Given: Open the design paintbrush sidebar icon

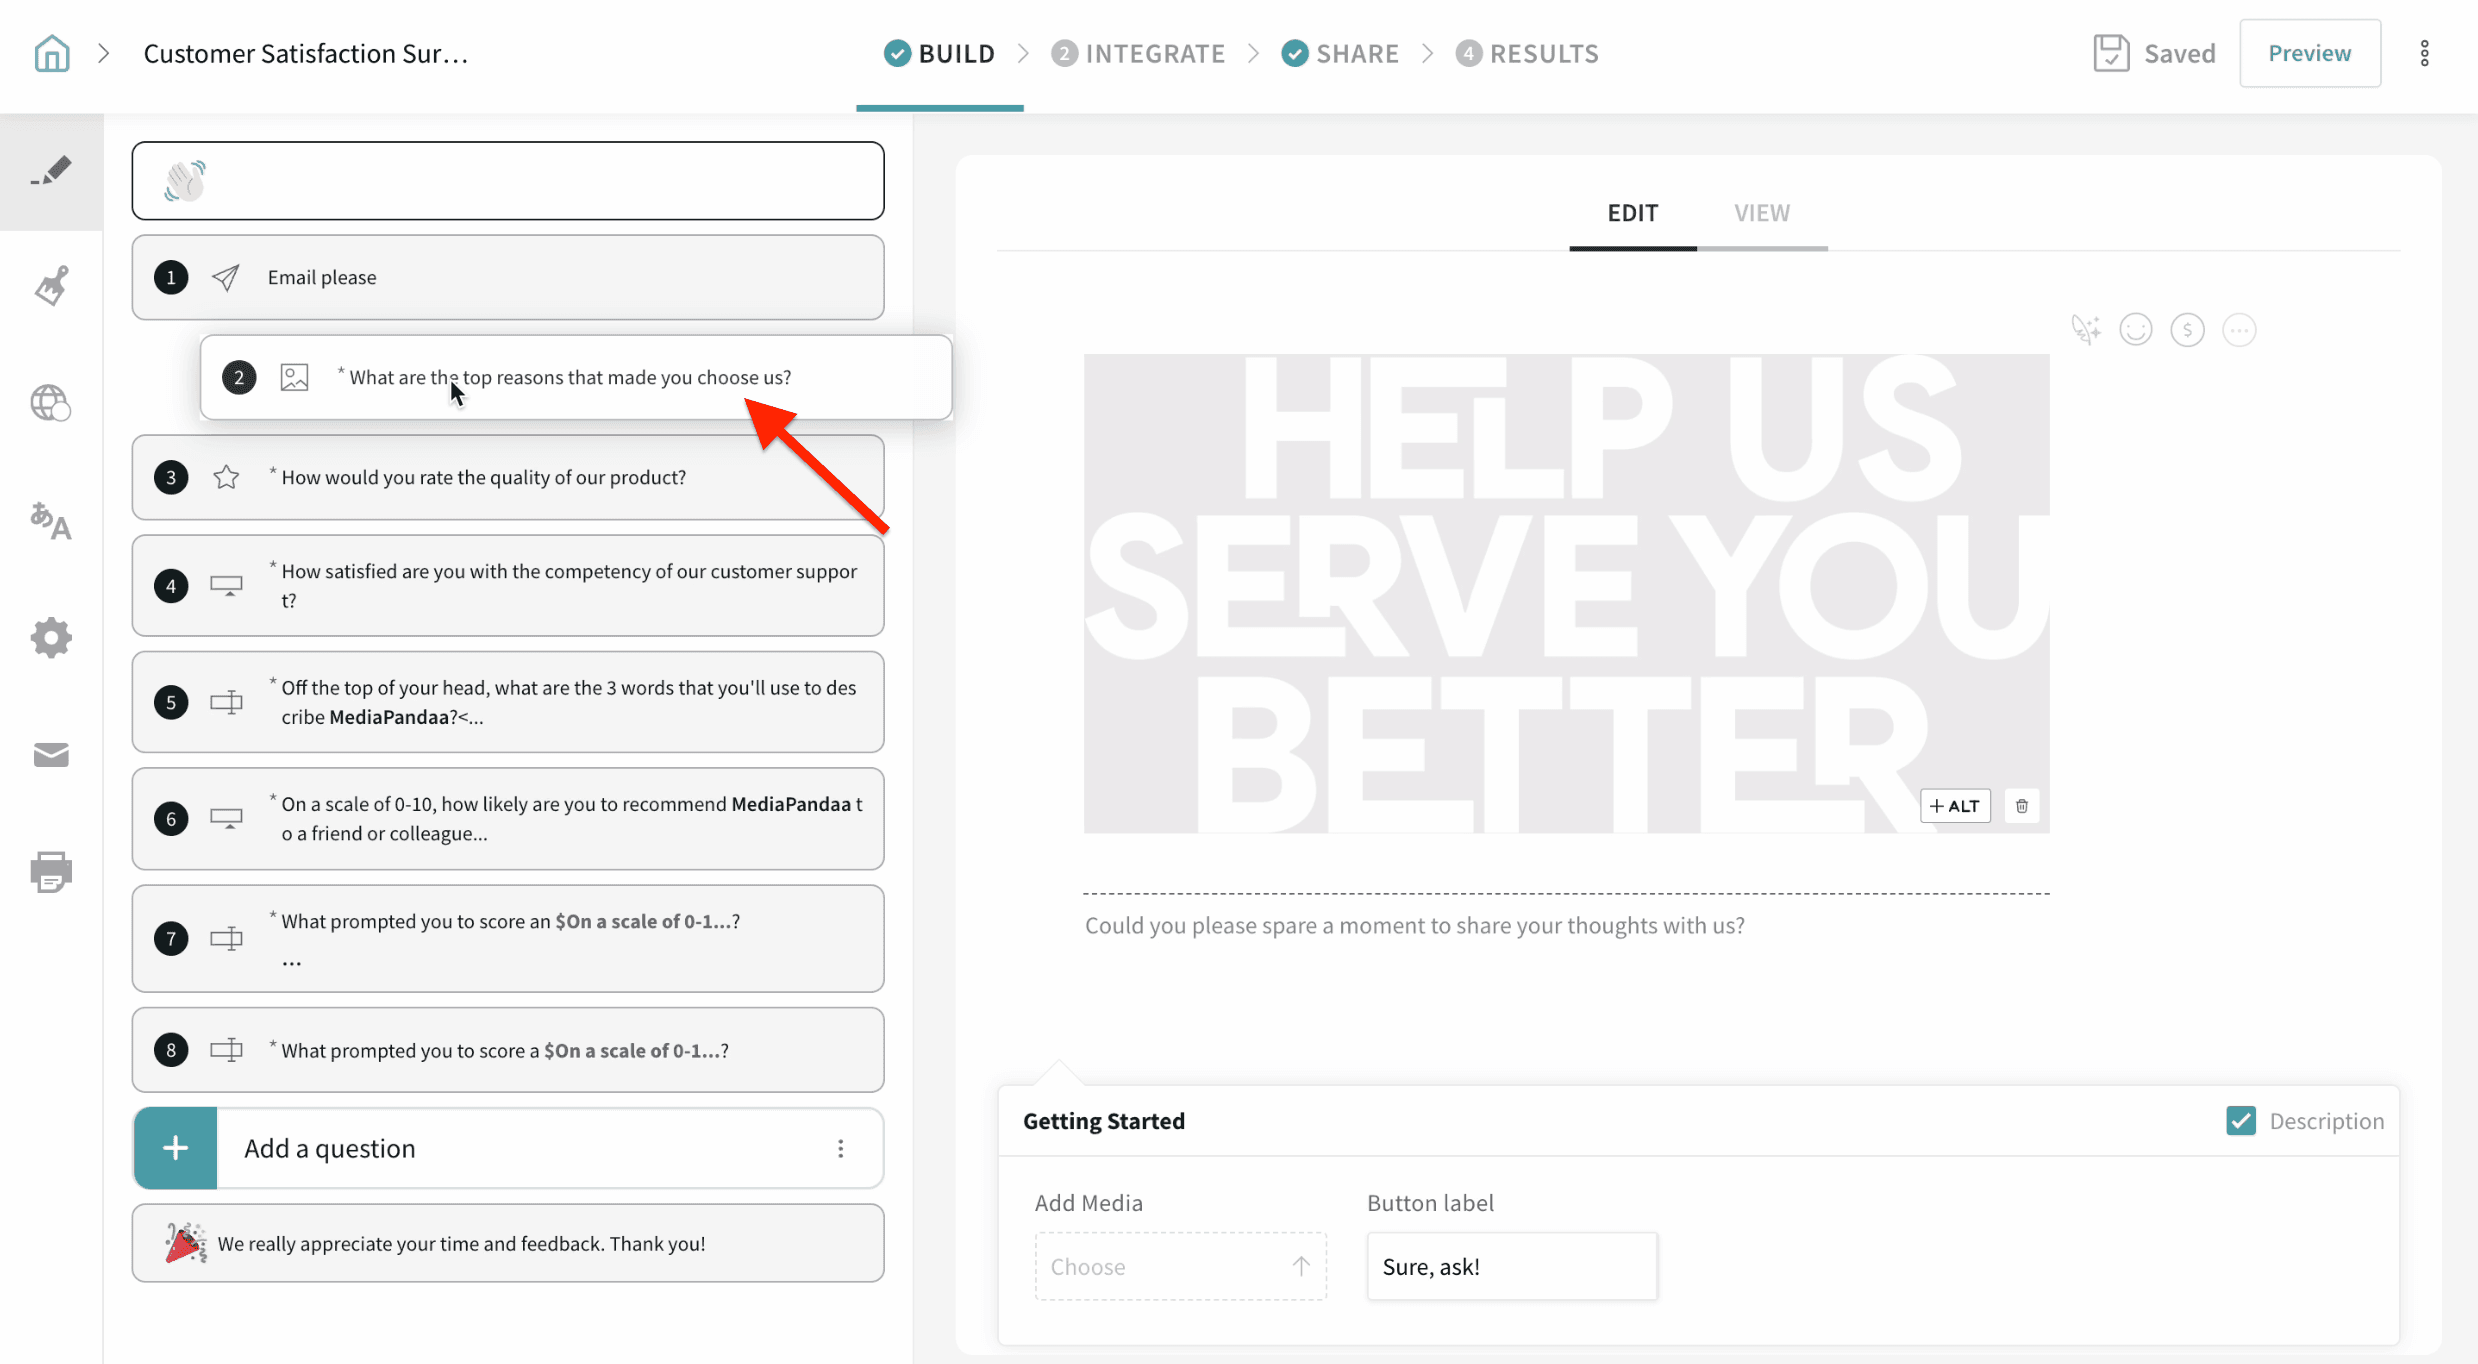Looking at the screenshot, I should 51,286.
